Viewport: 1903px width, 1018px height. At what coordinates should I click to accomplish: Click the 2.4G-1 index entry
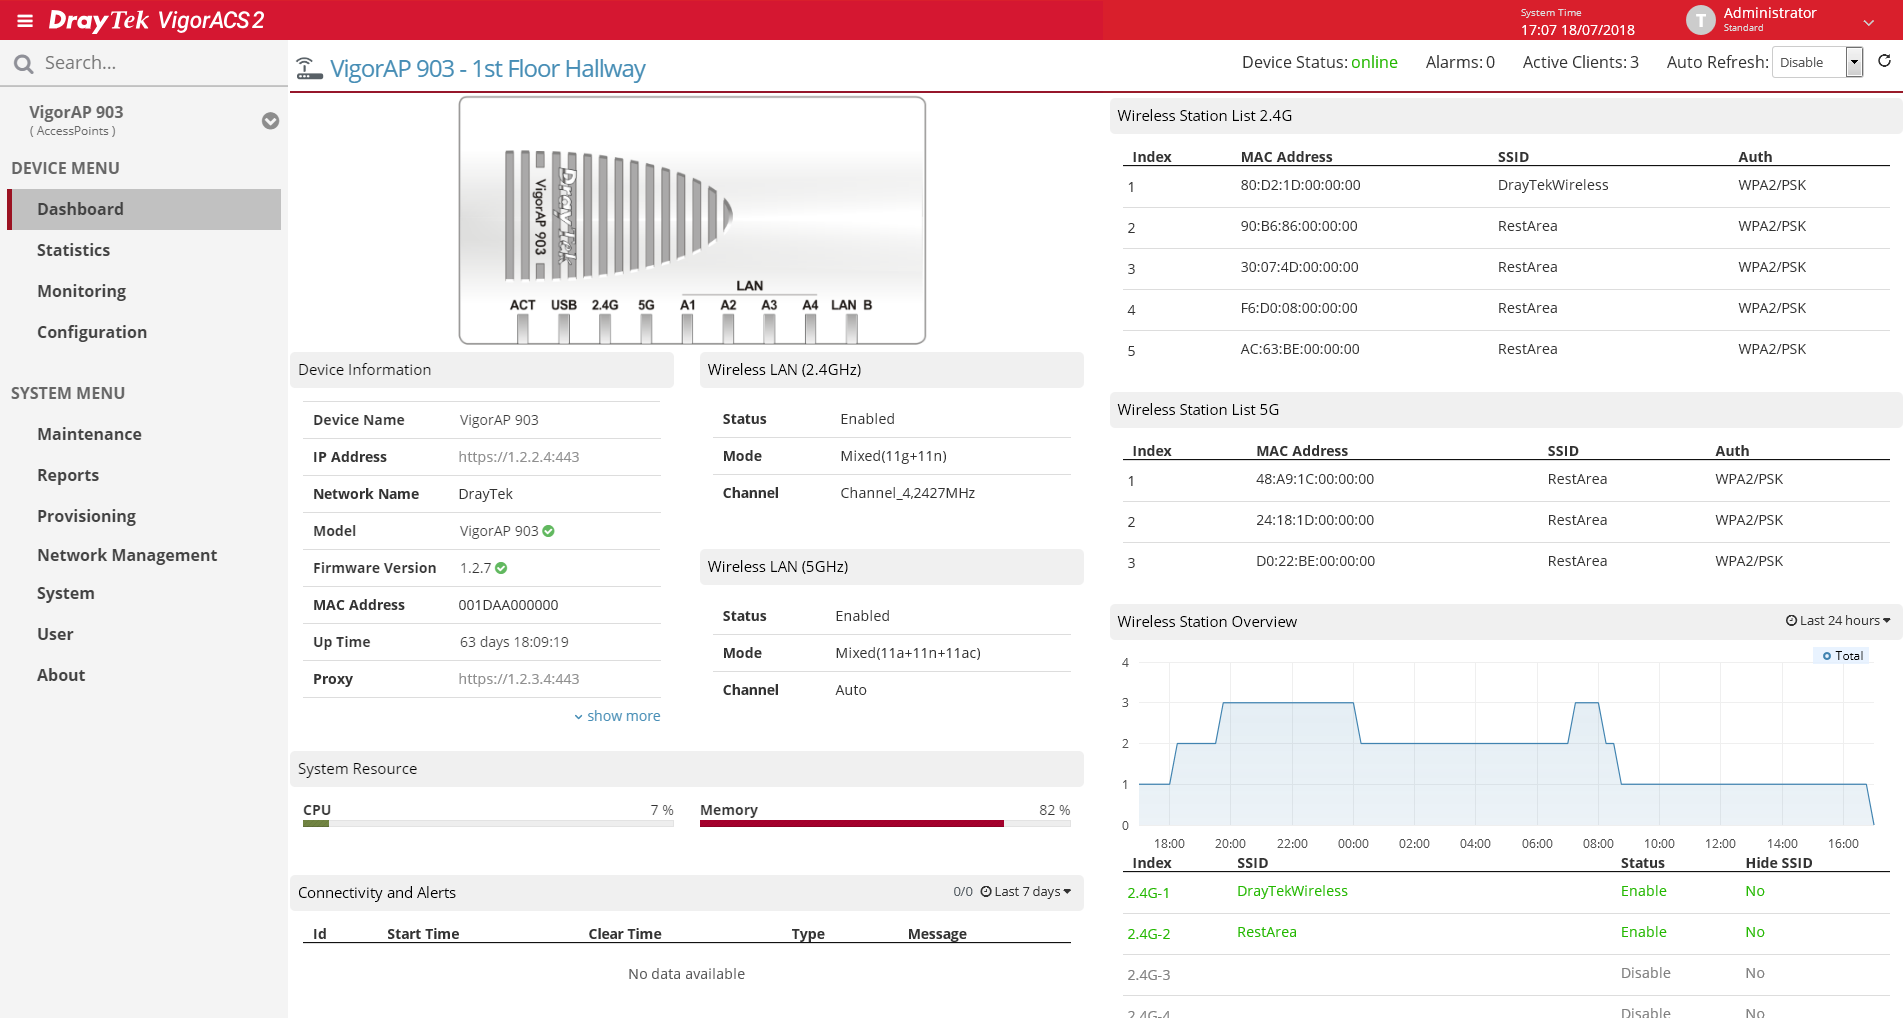coord(1148,893)
